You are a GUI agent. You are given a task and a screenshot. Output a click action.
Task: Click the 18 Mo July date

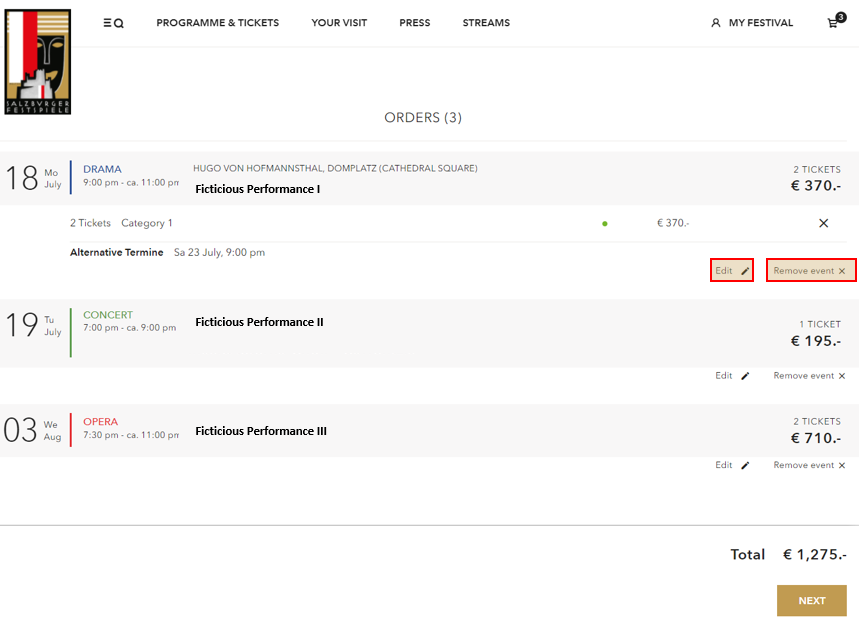tap(33, 178)
